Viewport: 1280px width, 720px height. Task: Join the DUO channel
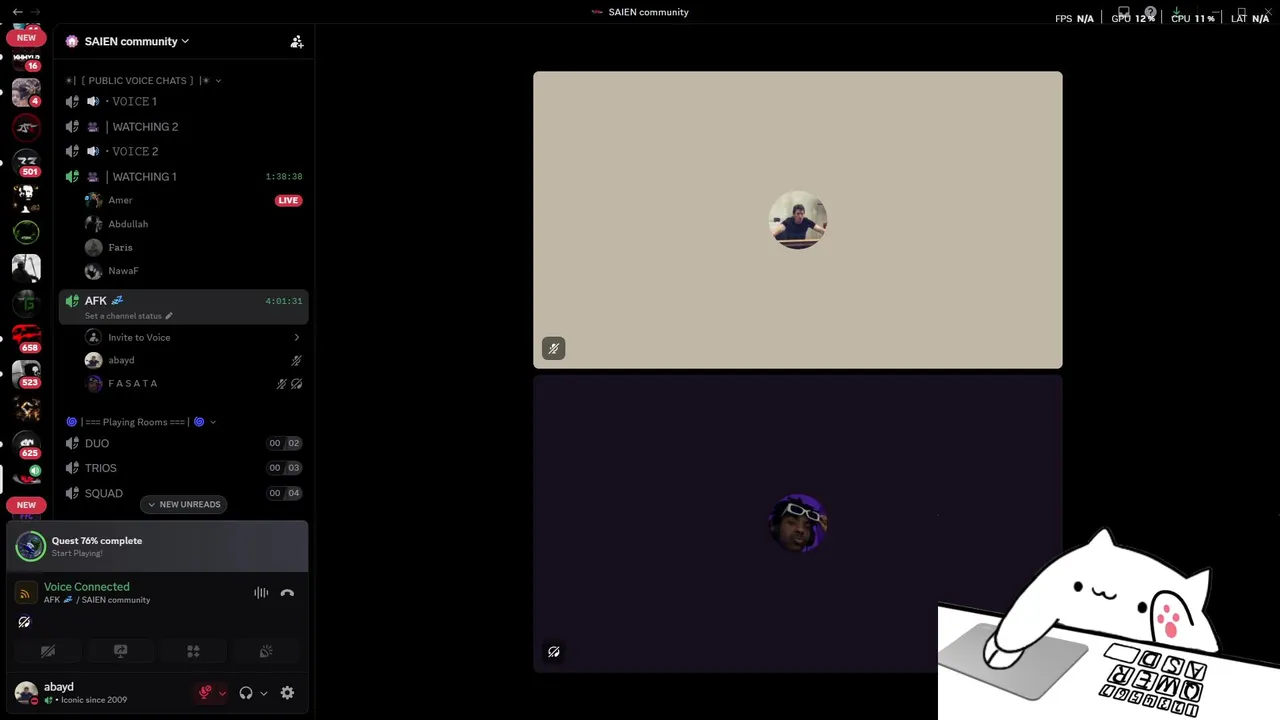tap(184, 443)
